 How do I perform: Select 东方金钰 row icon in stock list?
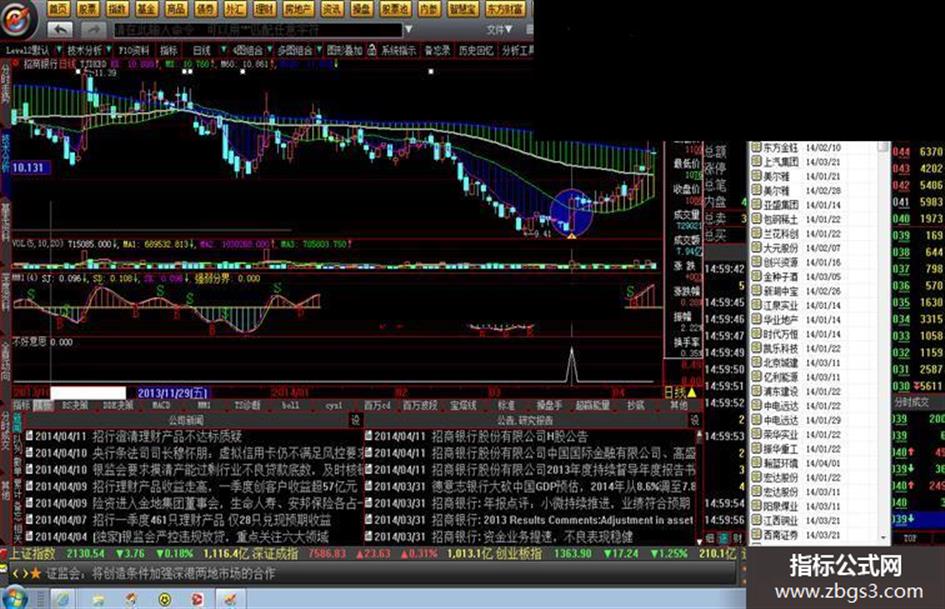coord(756,148)
